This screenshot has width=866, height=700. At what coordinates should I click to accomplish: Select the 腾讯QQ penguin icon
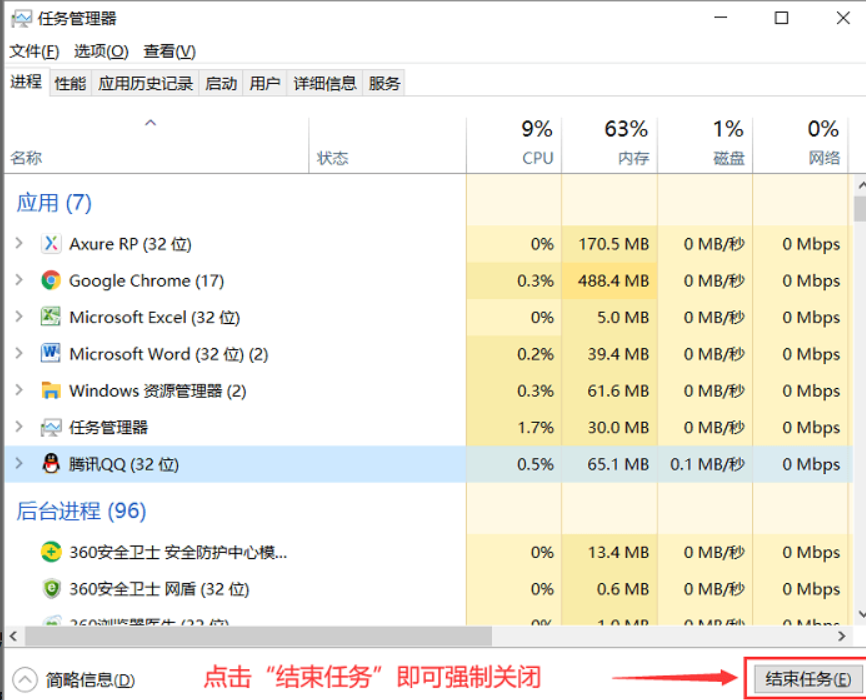click(x=51, y=464)
